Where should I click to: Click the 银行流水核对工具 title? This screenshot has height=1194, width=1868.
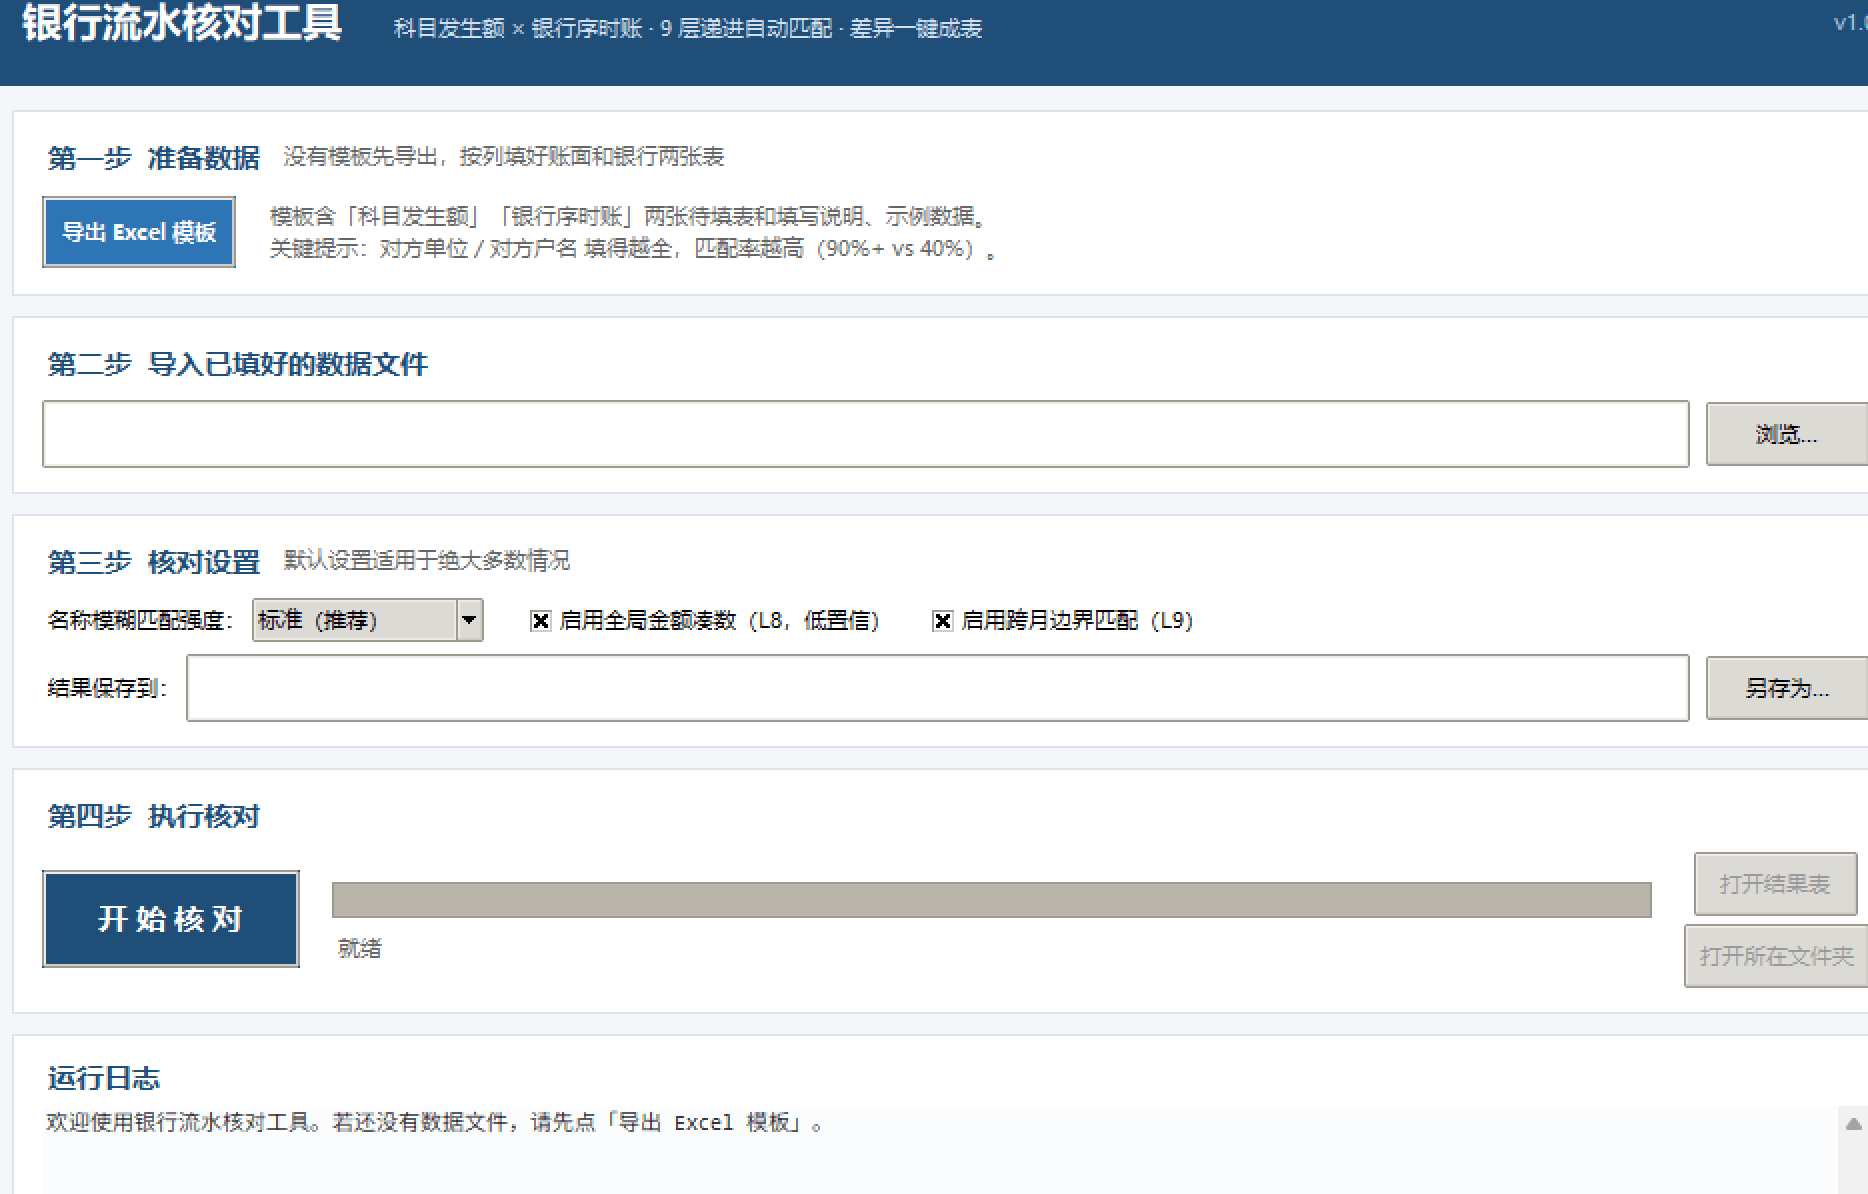point(182,23)
